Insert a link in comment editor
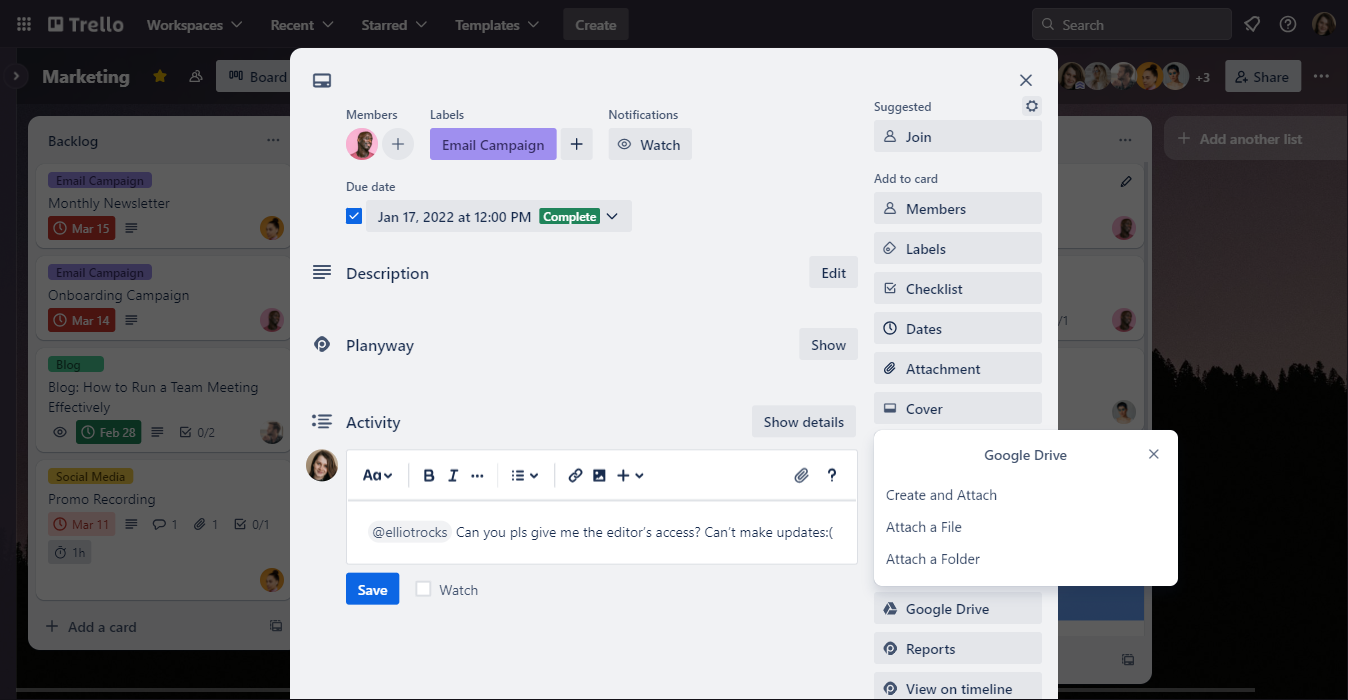The width and height of the screenshot is (1348, 700). click(x=575, y=476)
